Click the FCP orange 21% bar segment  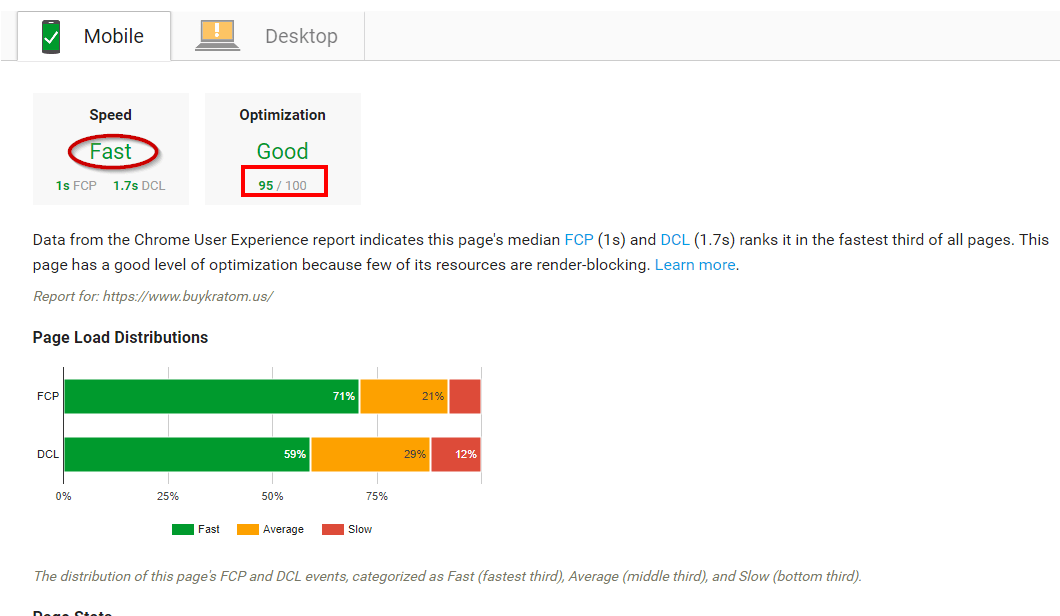point(403,396)
